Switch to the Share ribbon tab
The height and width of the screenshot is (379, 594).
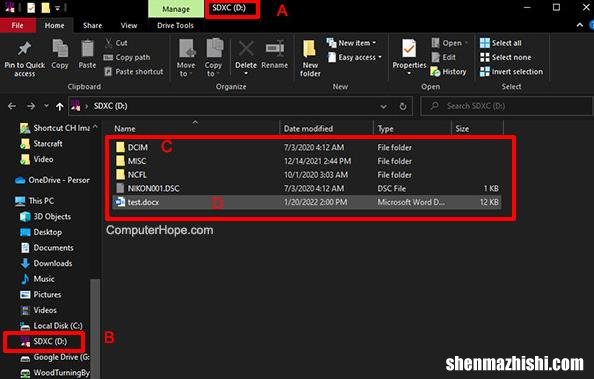(93, 25)
